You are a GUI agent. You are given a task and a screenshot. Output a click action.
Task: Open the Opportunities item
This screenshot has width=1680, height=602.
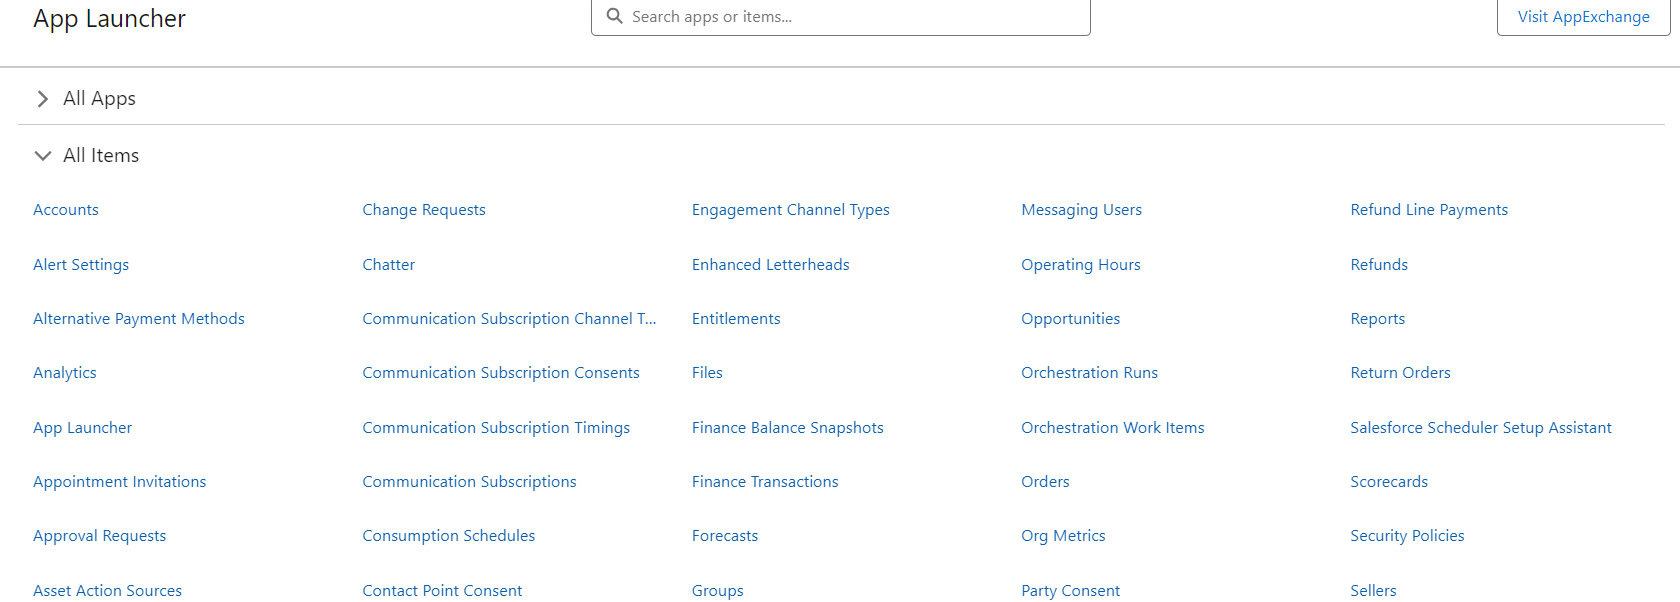pyautogui.click(x=1071, y=319)
